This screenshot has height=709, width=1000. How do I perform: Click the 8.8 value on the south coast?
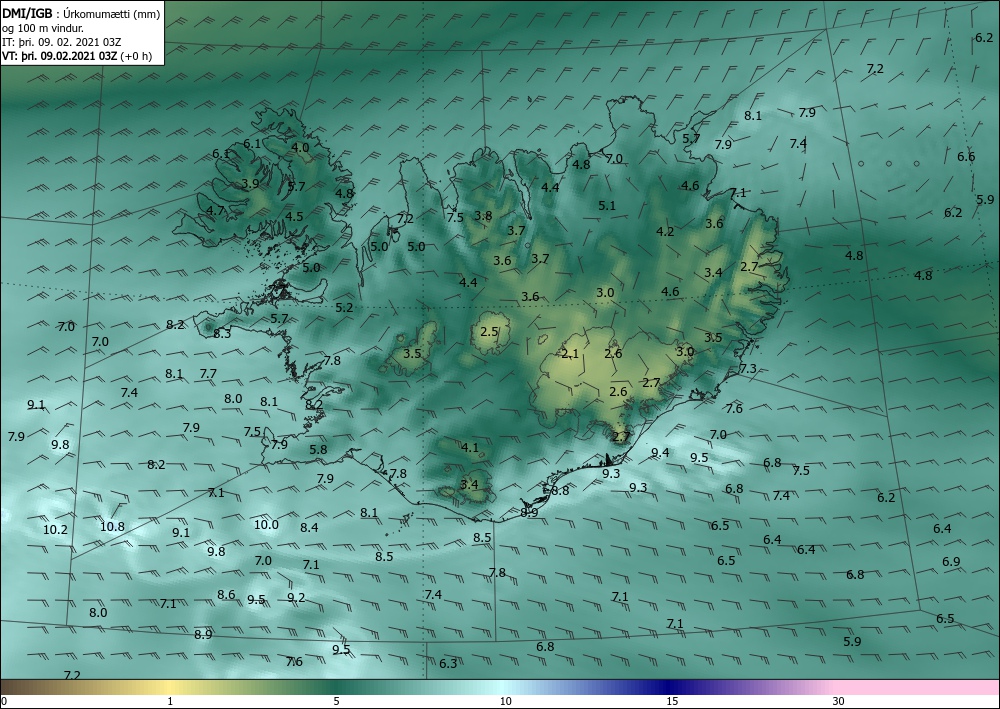[560, 491]
